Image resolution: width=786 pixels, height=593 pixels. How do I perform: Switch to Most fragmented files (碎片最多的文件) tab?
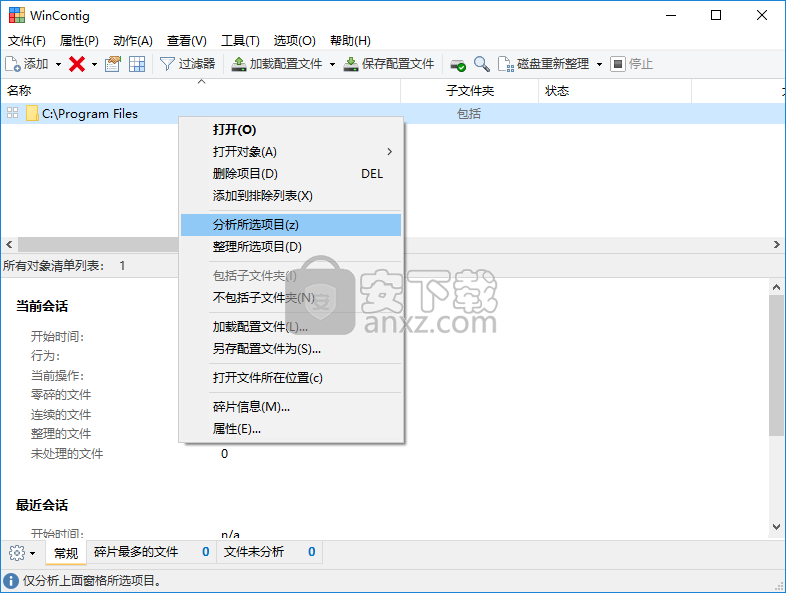click(x=151, y=552)
